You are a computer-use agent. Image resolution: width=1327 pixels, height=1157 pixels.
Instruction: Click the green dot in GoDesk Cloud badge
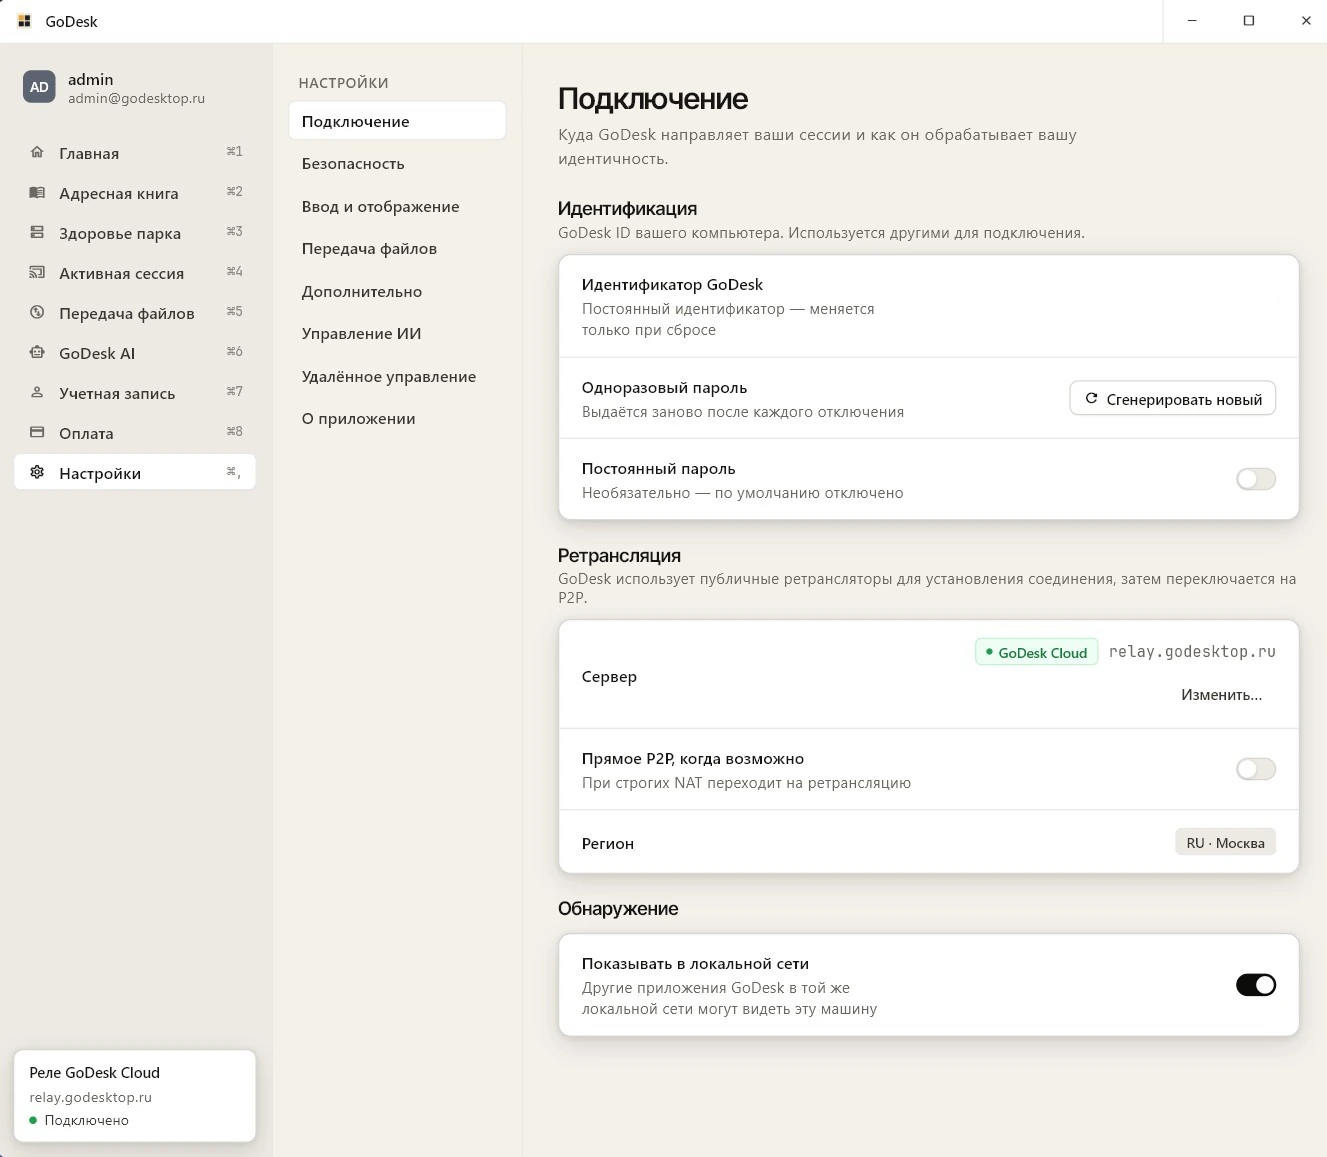tap(989, 652)
